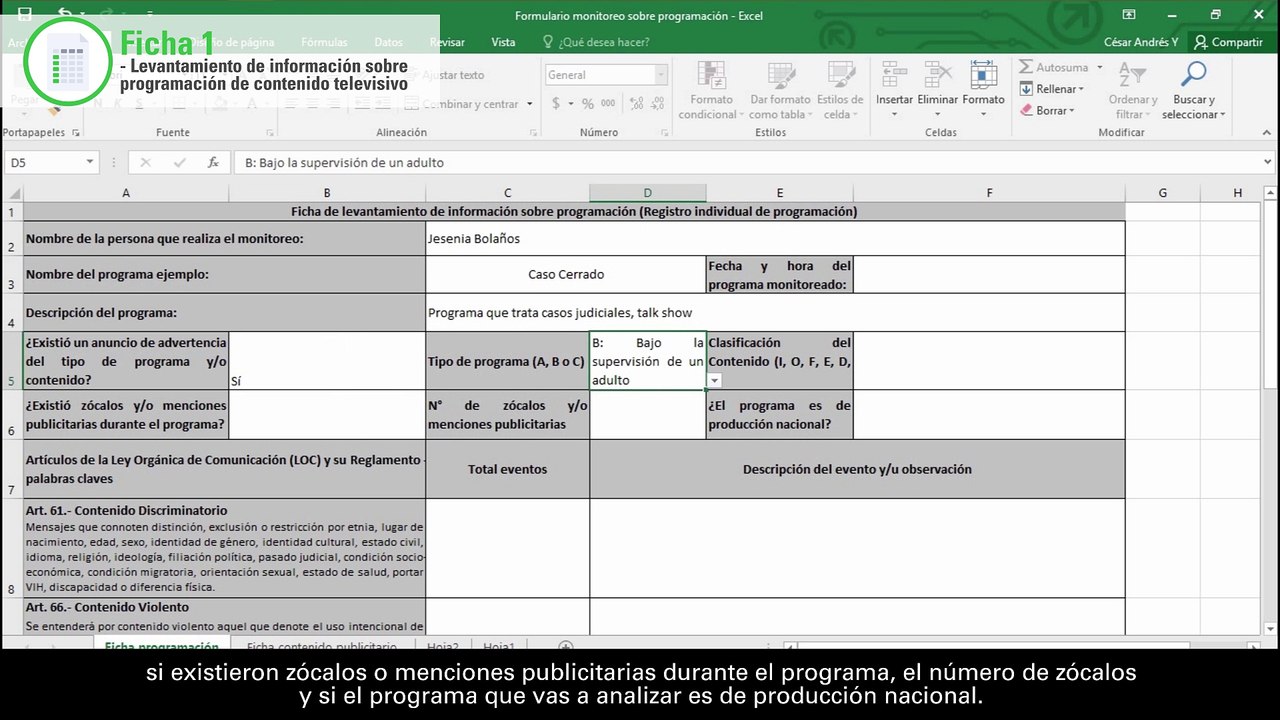Click the Borrar eraser icon

(1026, 111)
